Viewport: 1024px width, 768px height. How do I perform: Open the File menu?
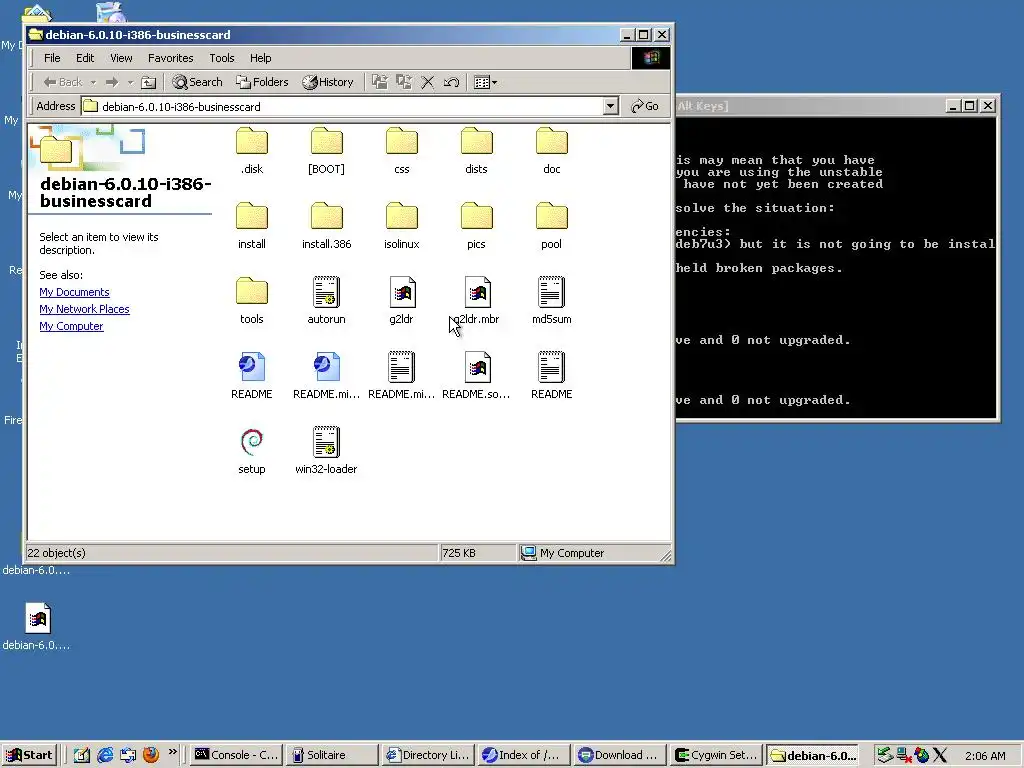pos(52,58)
